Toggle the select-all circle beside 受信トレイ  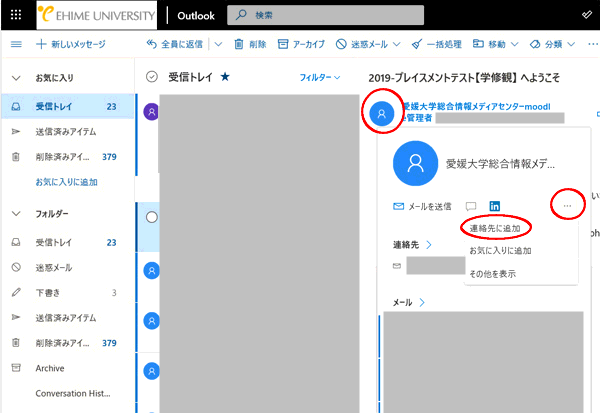coord(152,76)
